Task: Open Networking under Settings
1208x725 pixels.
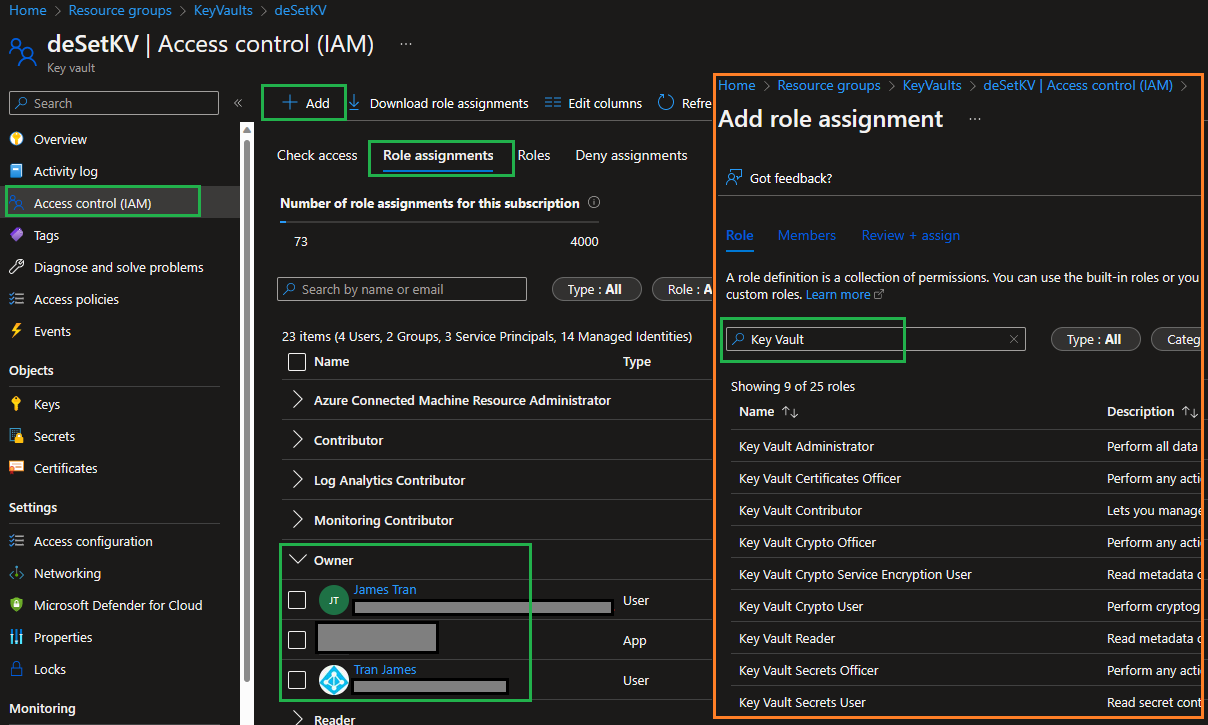Action: point(67,573)
